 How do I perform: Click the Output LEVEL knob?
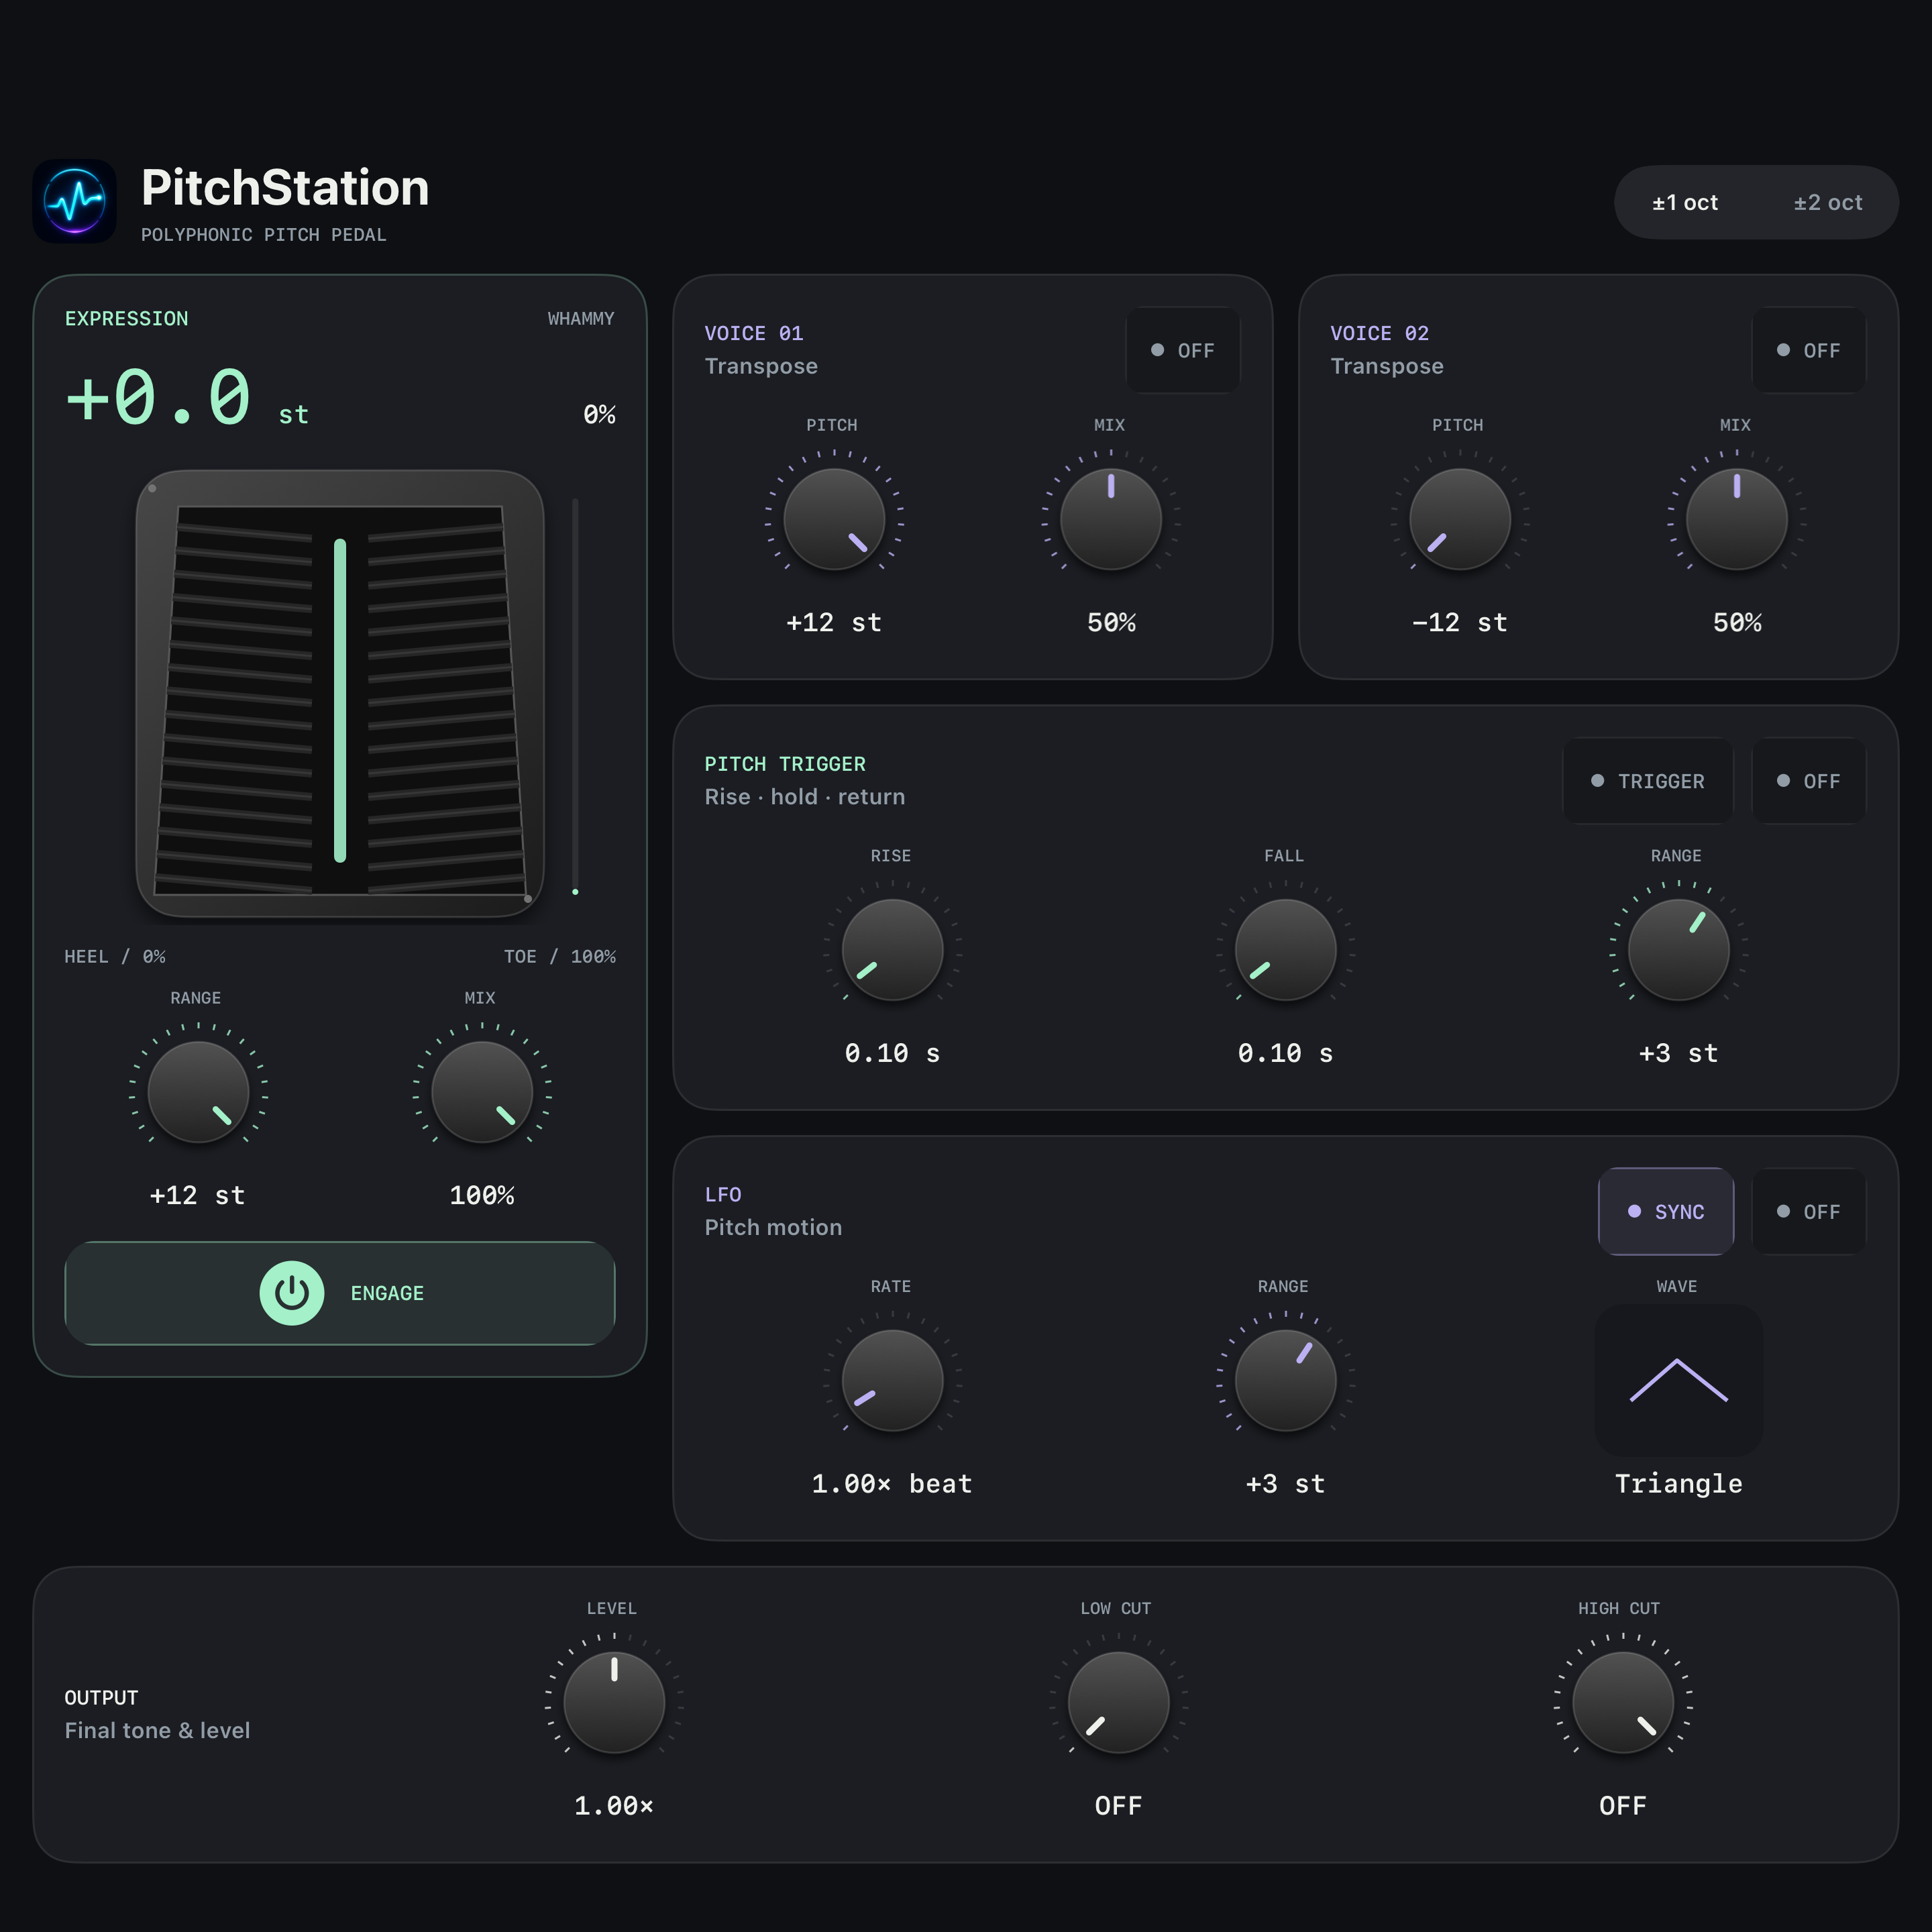pyautogui.click(x=614, y=1702)
